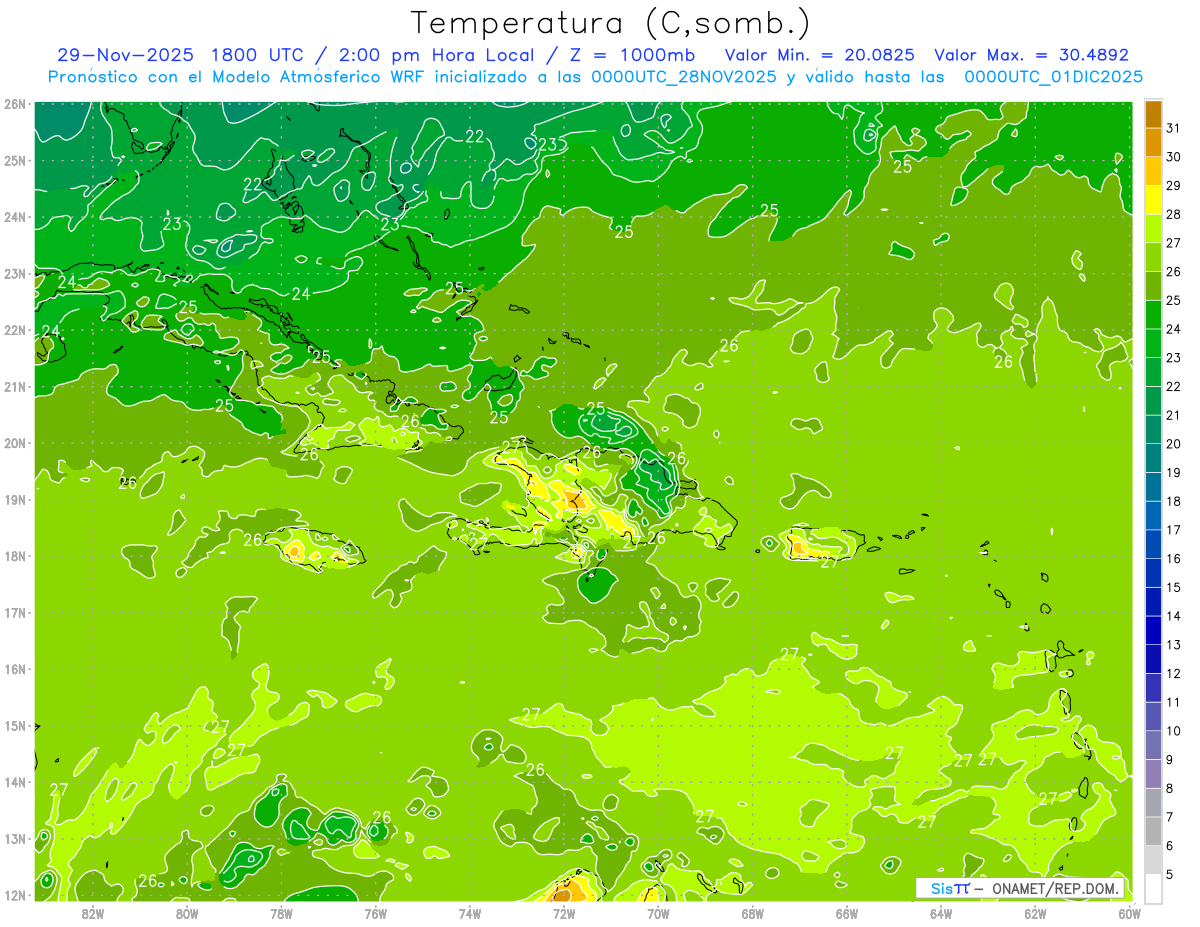Click the '12N' latitude axis label
This screenshot has width=1200, height=927.
tap(15, 895)
